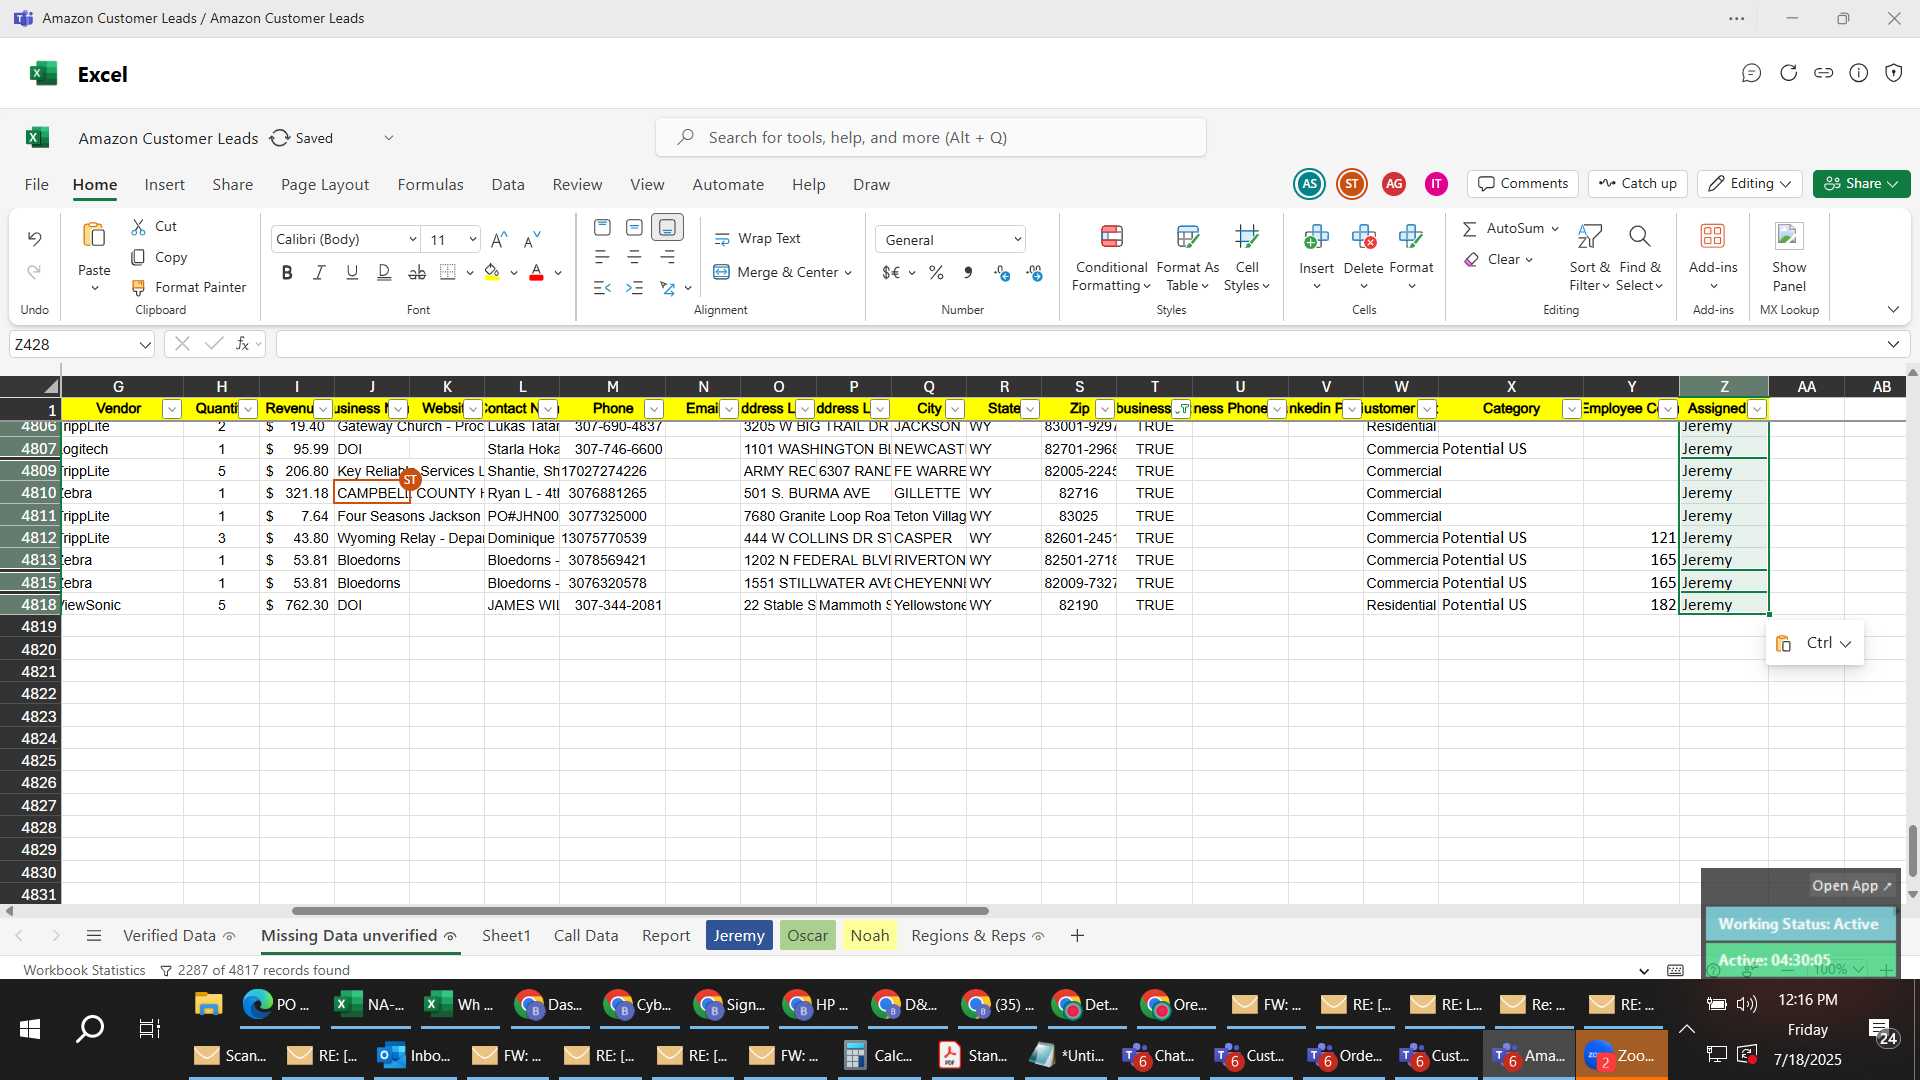The image size is (1920, 1080).
Task: Click Increase Decimal icon
Action: tap(1002, 273)
